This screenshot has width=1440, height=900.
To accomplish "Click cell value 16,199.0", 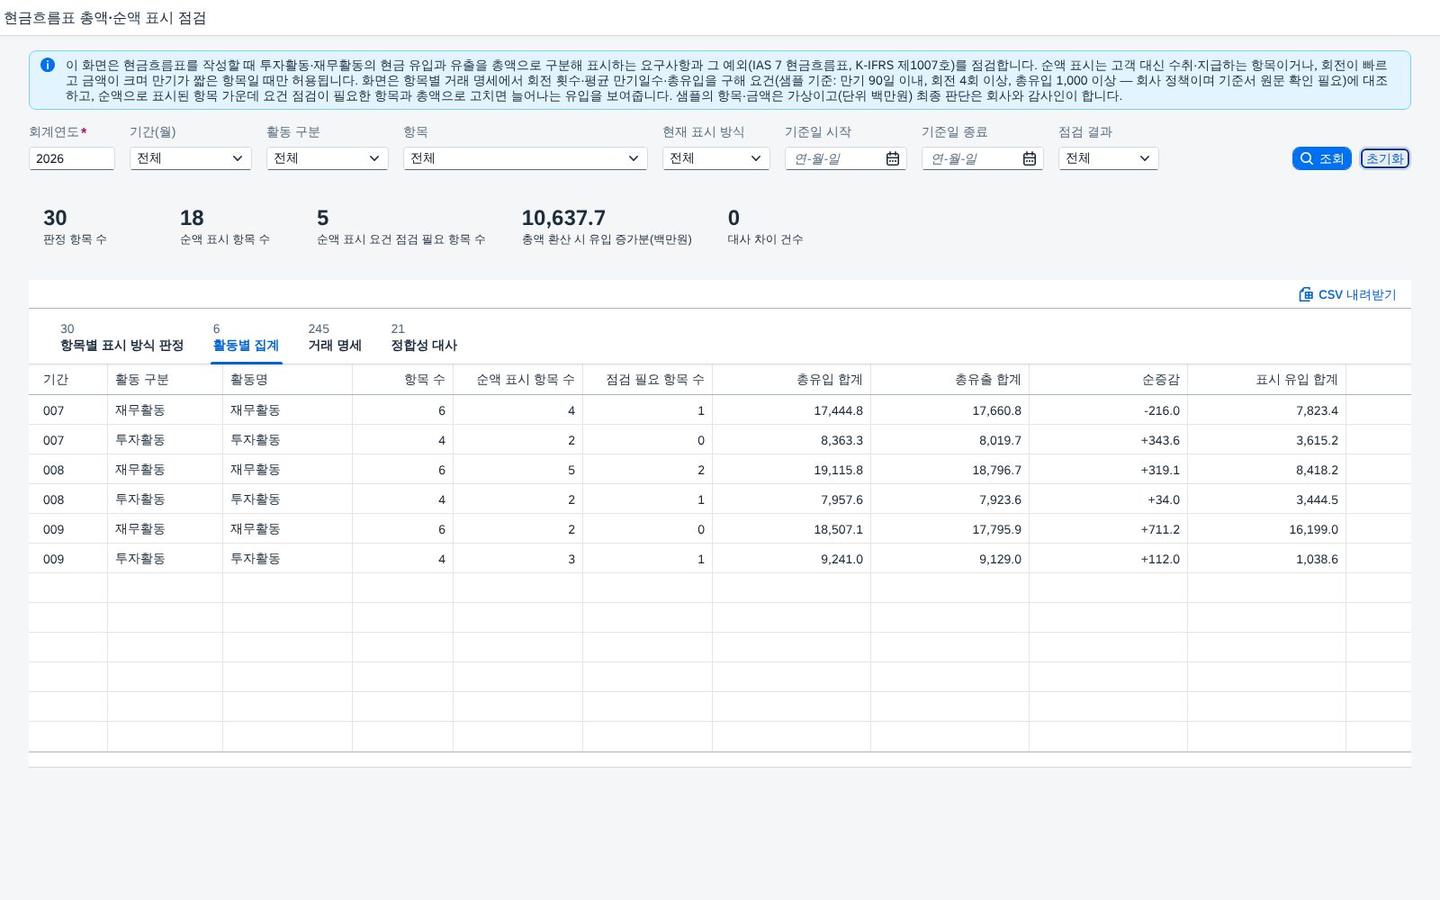I will (1313, 530).
